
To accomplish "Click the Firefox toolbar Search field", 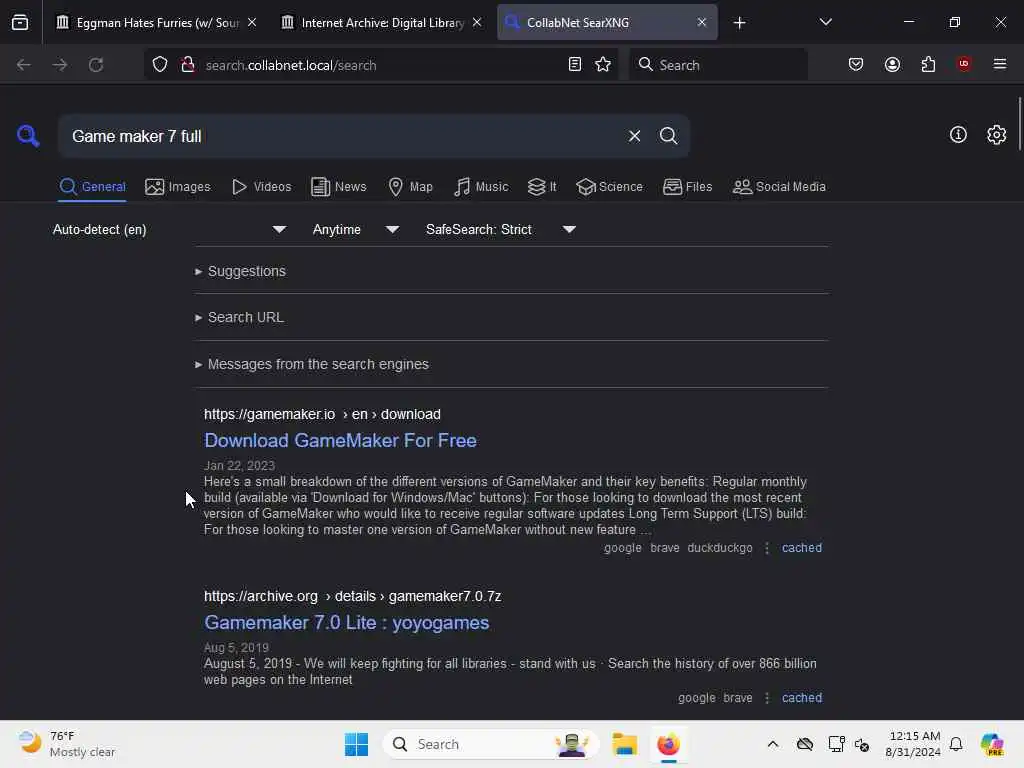I will point(718,65).
